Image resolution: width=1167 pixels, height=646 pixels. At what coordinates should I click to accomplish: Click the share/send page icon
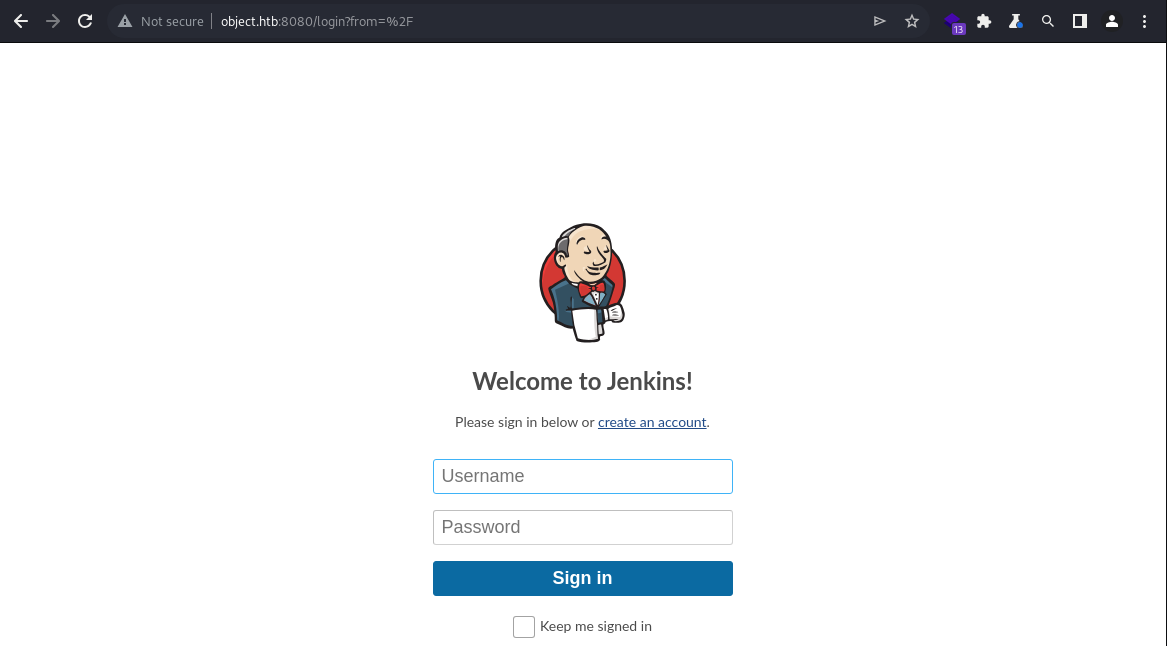880,21
